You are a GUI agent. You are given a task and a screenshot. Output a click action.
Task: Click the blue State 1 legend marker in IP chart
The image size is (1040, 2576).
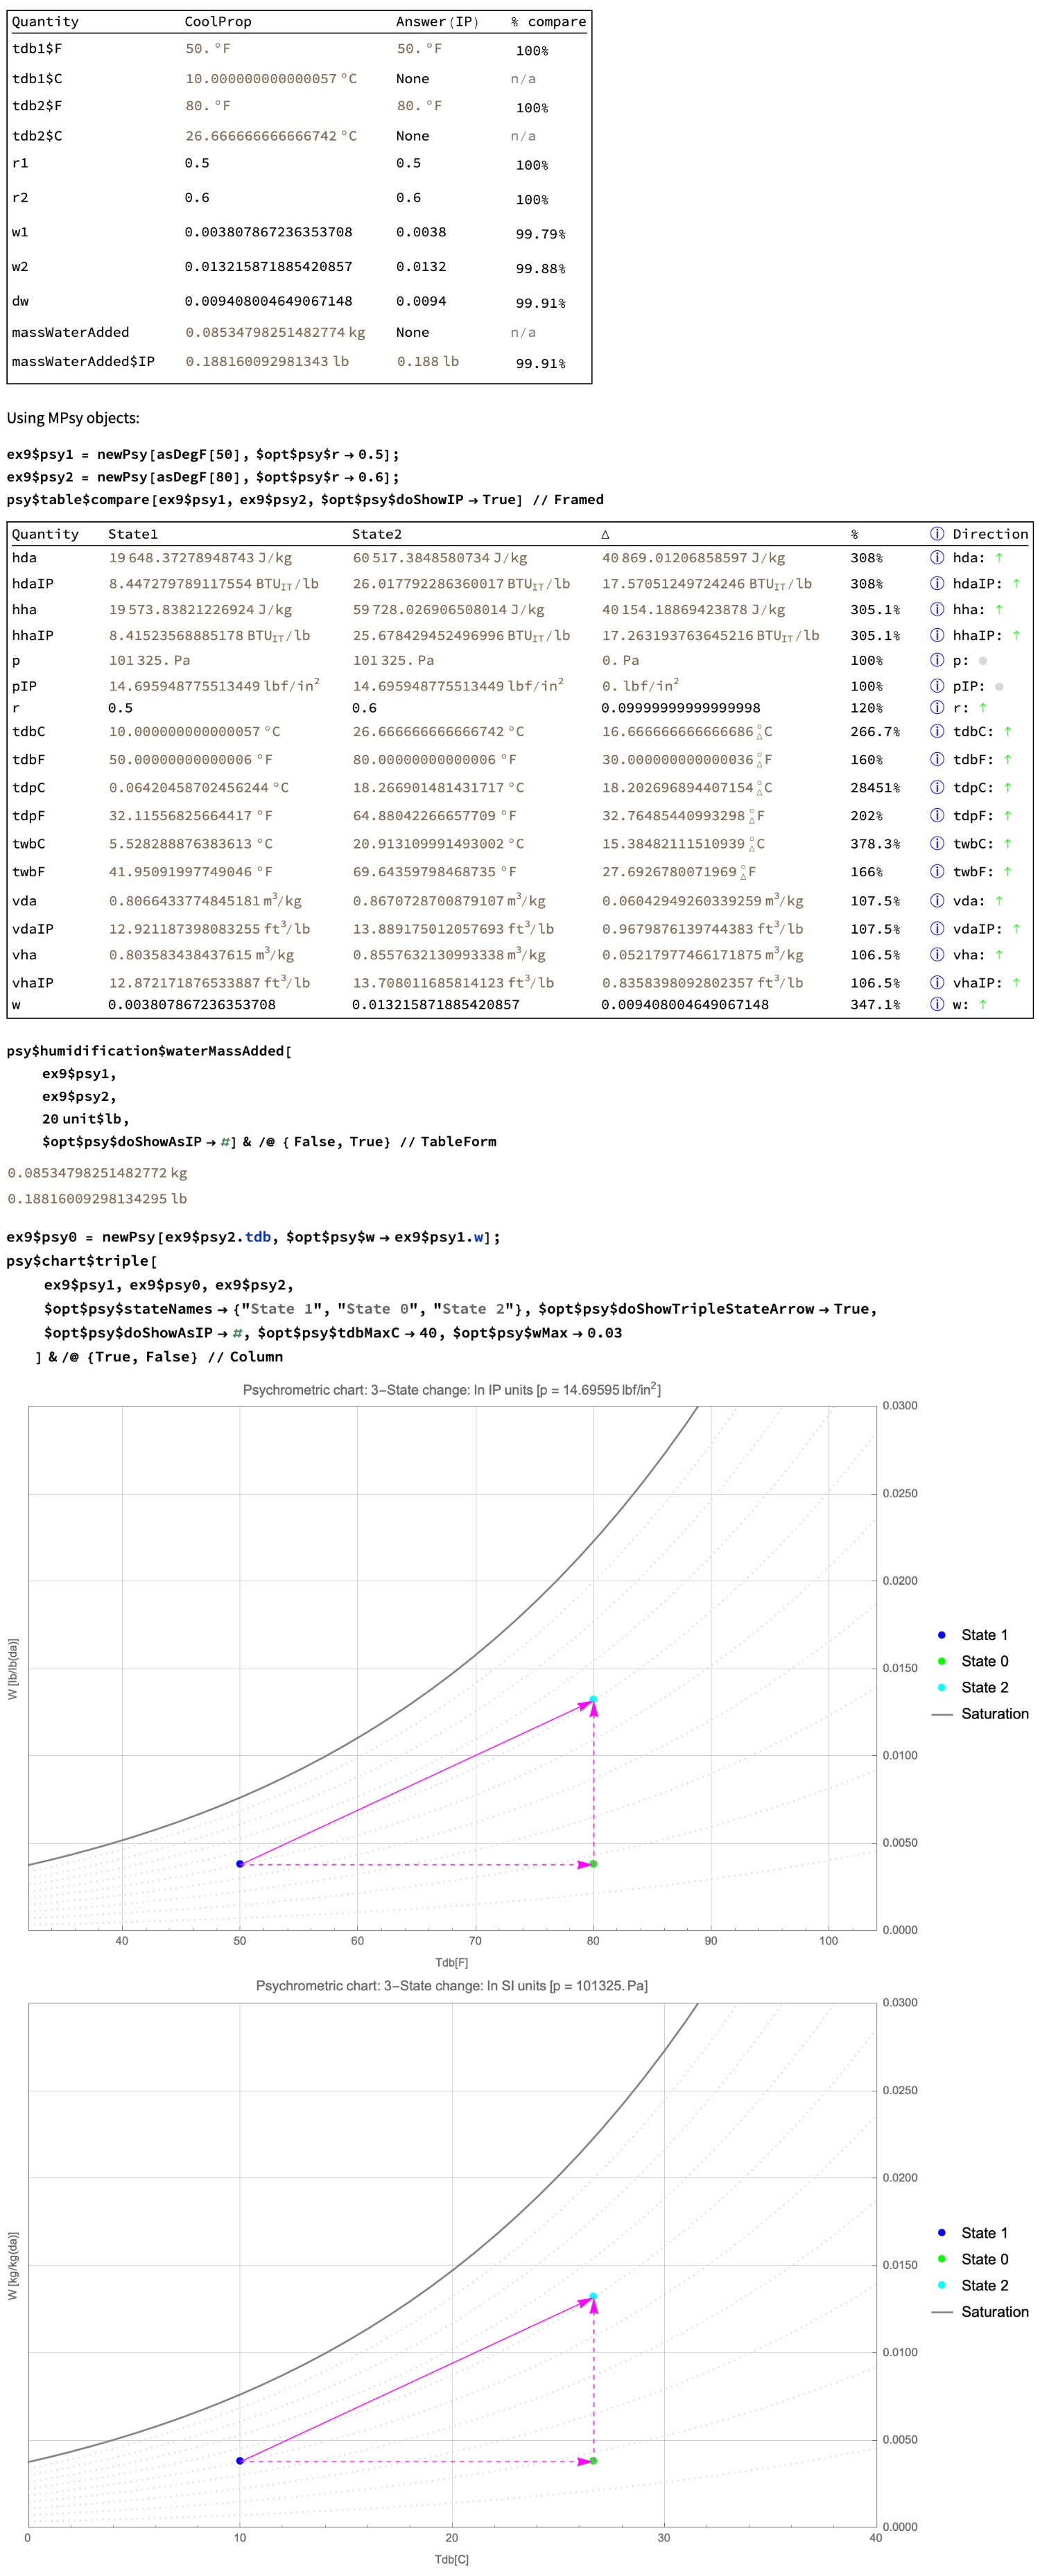click(x=941, y=1635)
